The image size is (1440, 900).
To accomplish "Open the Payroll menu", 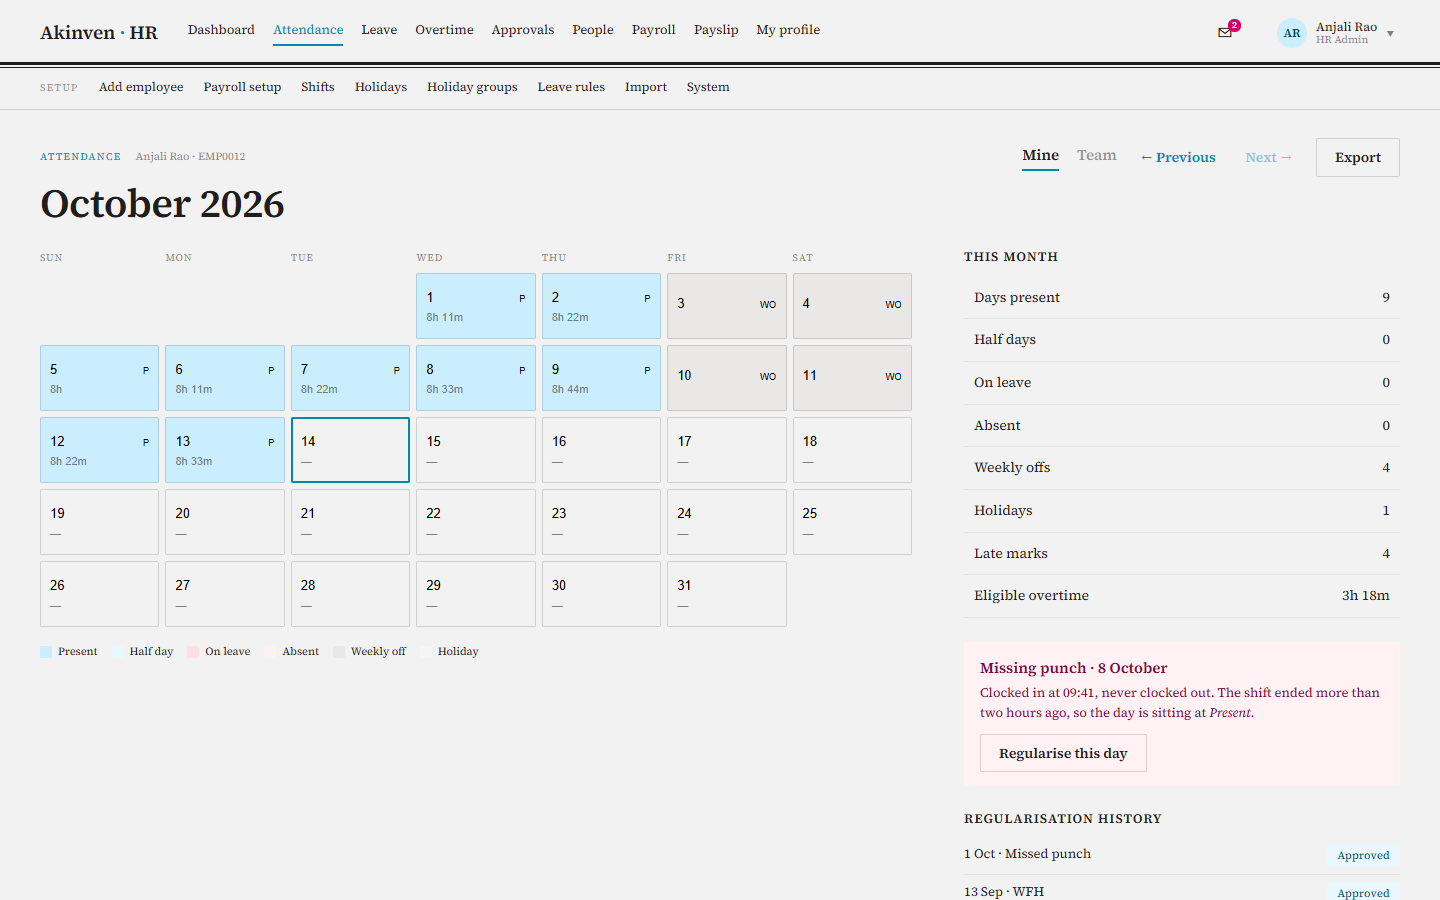I will coord(654,30).
